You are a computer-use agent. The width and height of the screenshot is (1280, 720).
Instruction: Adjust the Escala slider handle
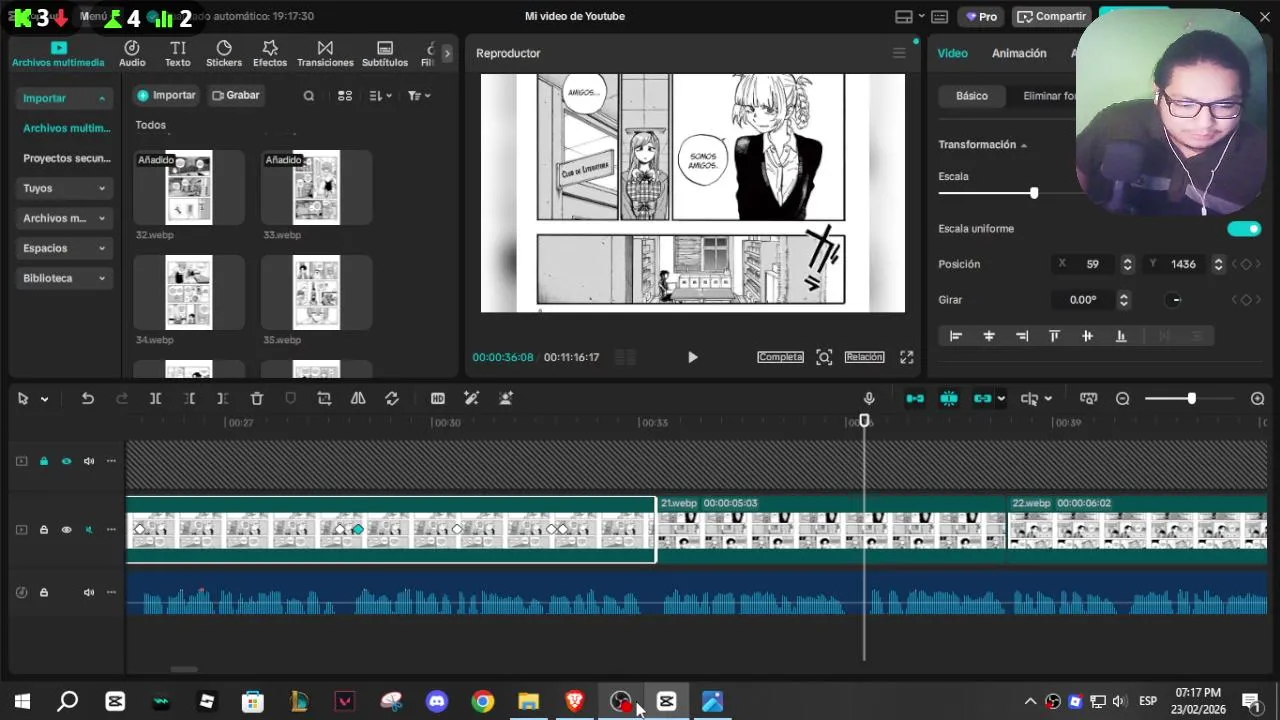pyautogui.click(x=1034, y=193)
